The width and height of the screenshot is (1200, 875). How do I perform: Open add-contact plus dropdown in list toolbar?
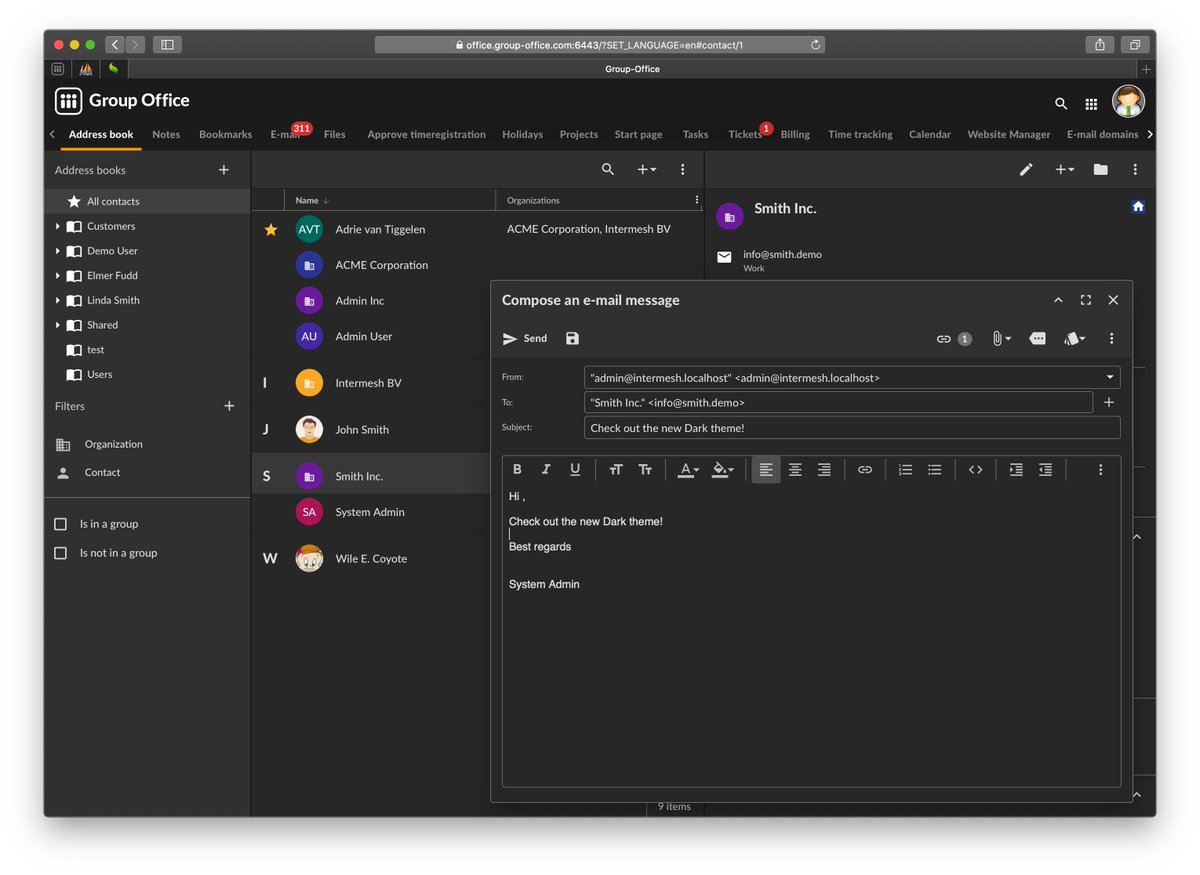point(646,170)
